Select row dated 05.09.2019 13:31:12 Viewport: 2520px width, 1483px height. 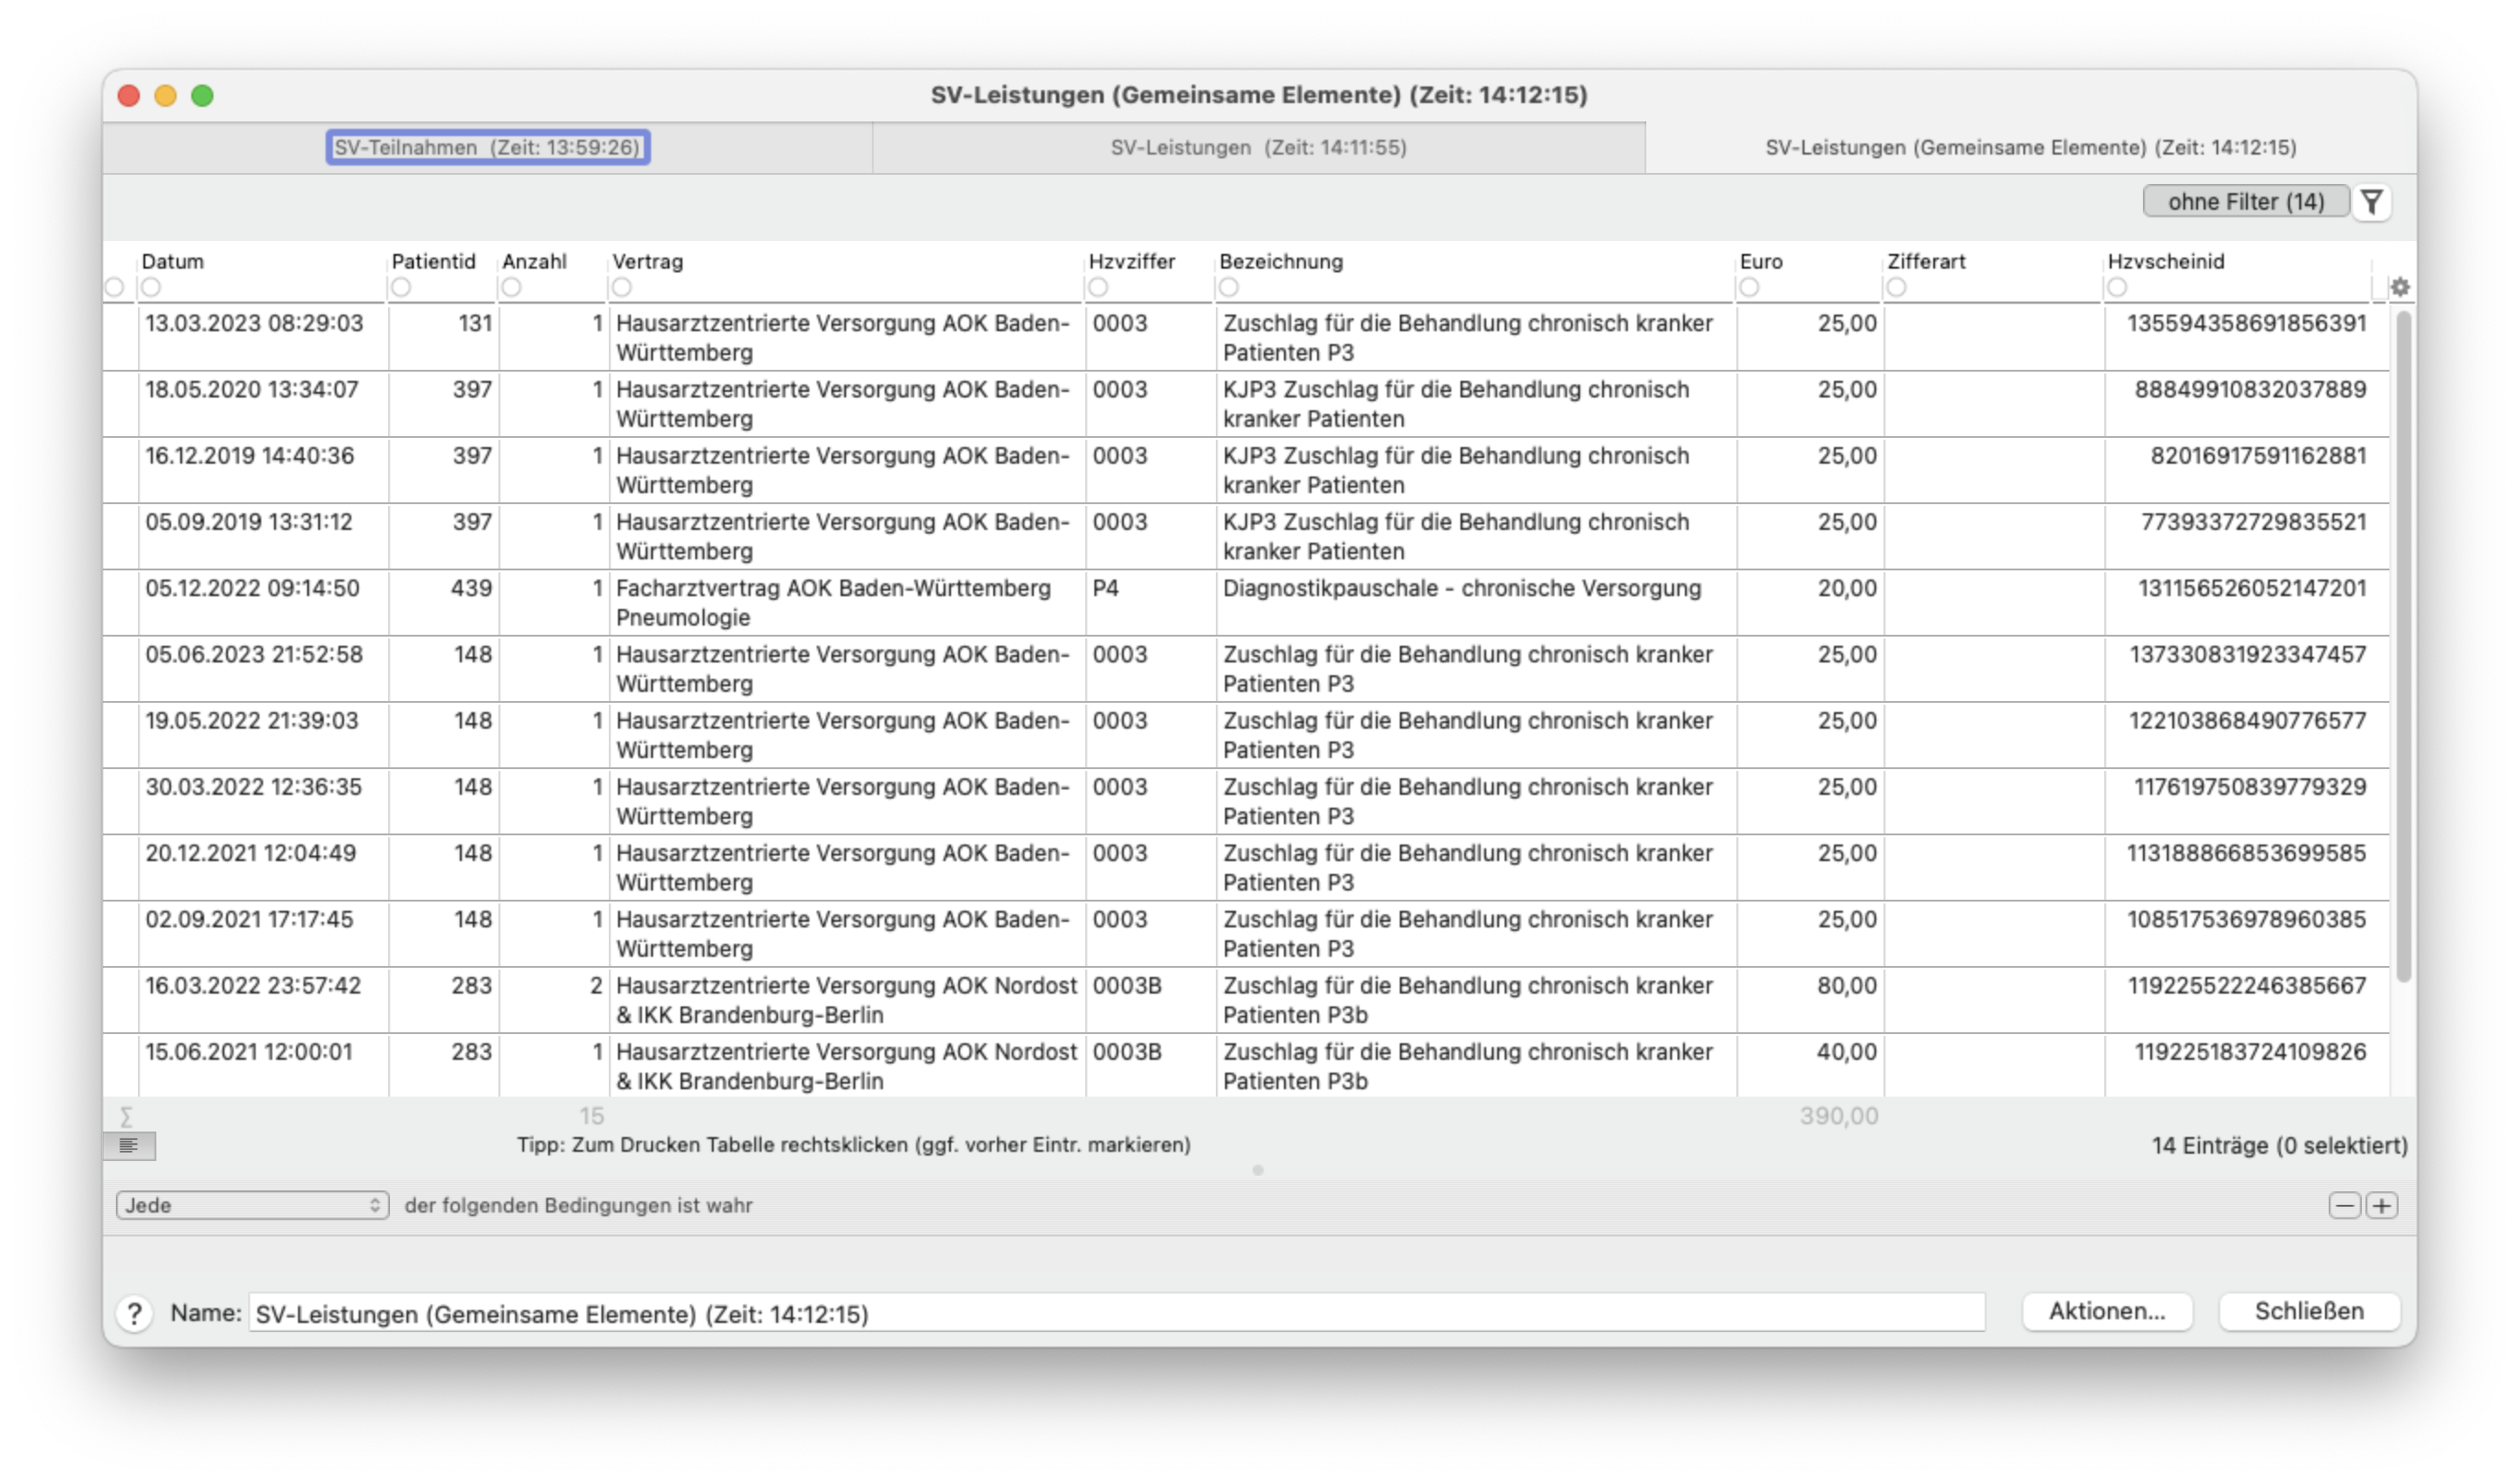pyautogui.click(x=1245, y=536)
